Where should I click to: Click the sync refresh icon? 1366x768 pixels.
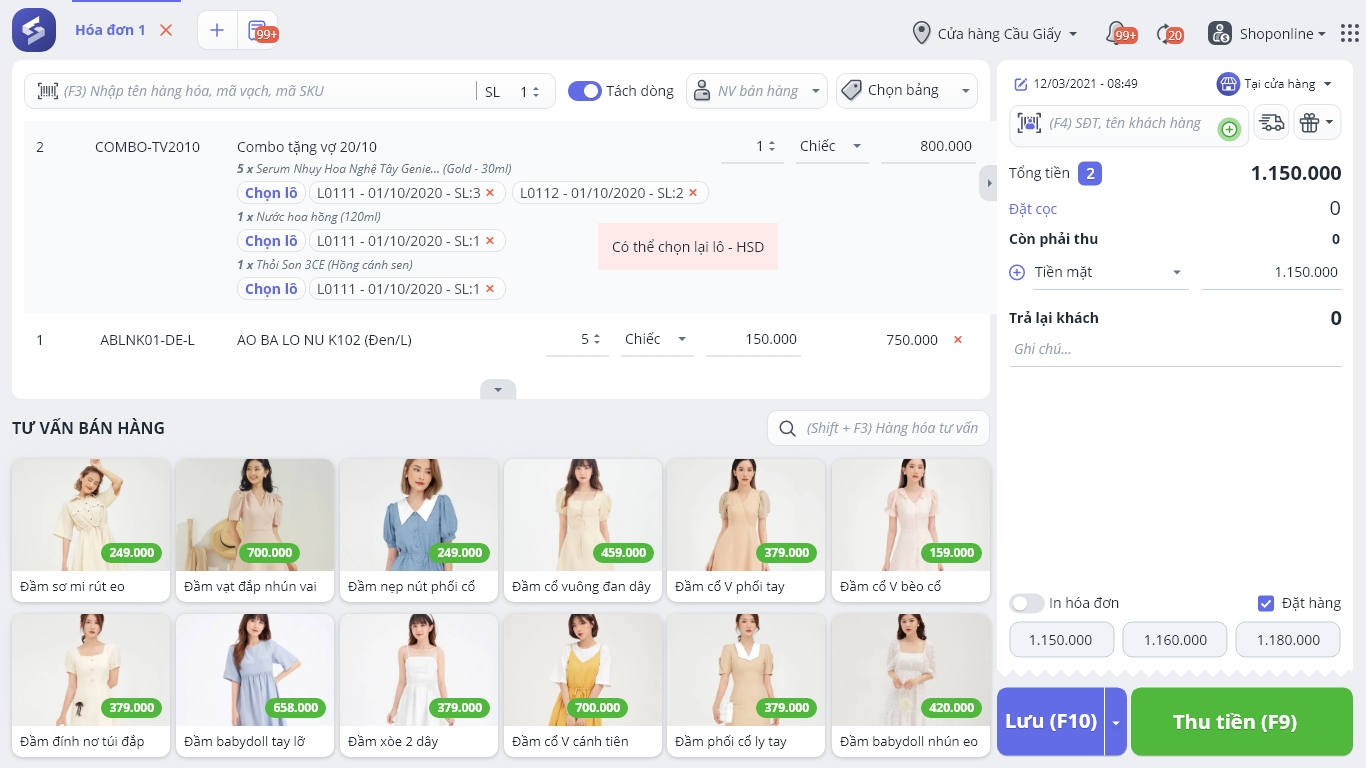pyautogui.click(x=1166, y=33)
